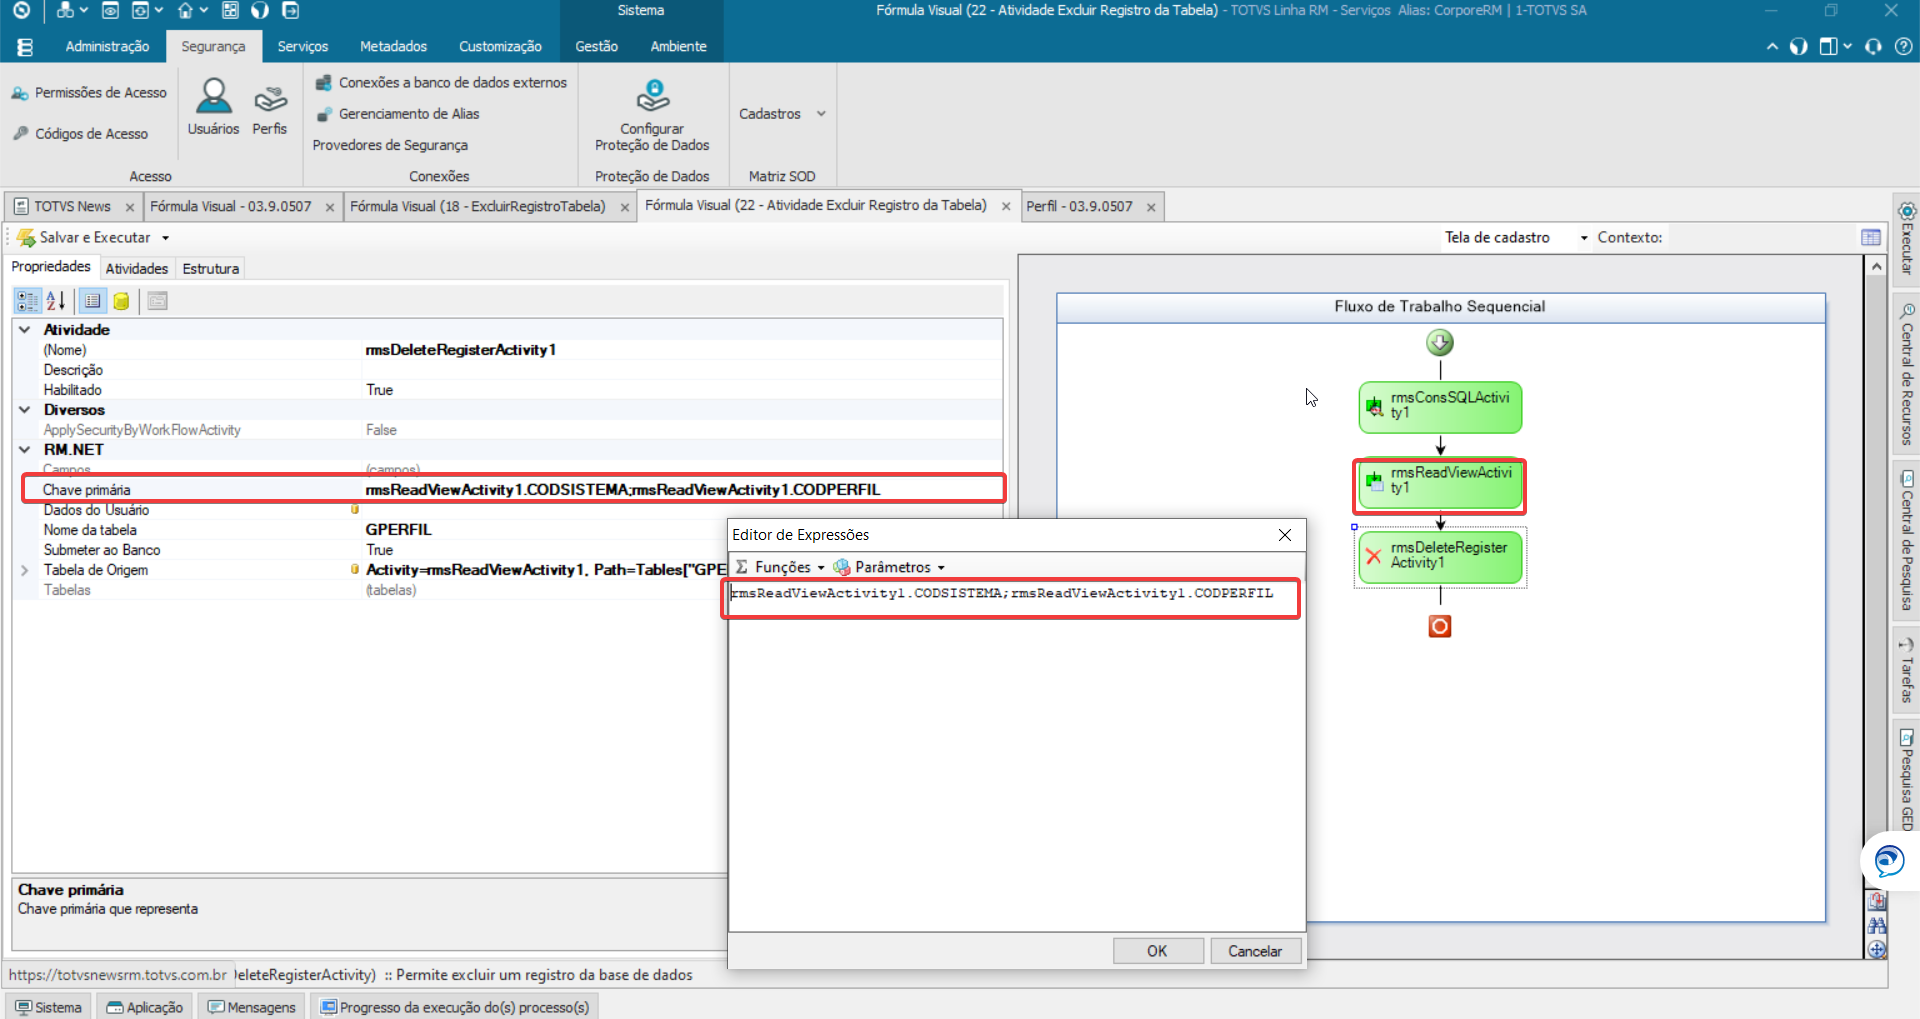Viewport: 1920px width, 1019px height.
Task: Collapse the ribbon with the up chevron
Action: point(1773,46)
